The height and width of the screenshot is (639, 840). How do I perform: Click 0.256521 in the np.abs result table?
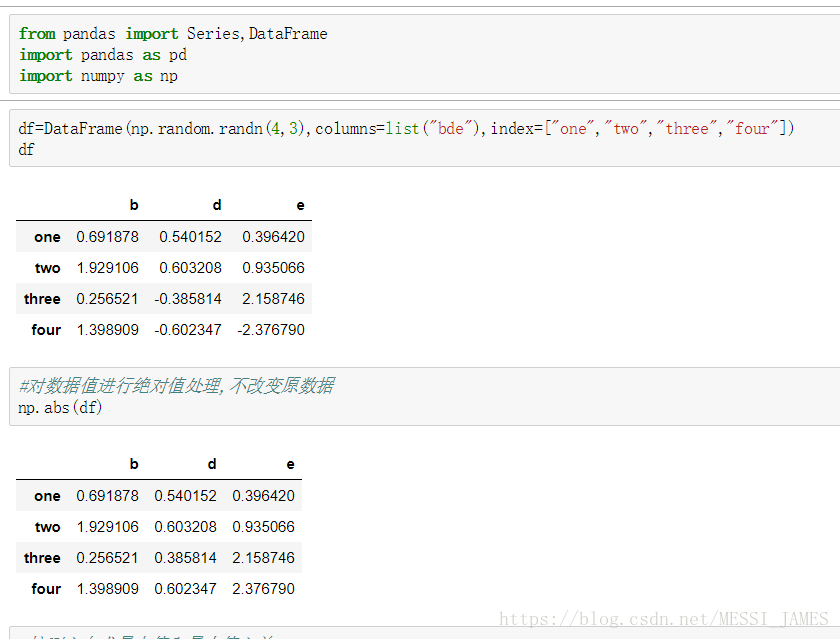(x=107, y=558)
